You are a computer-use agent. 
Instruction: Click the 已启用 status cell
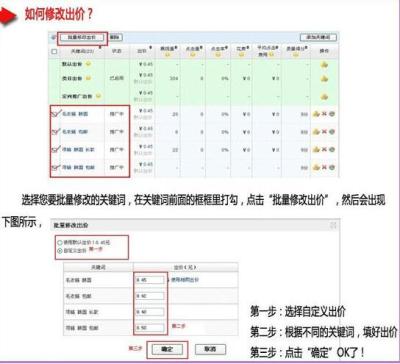point(117,79)
